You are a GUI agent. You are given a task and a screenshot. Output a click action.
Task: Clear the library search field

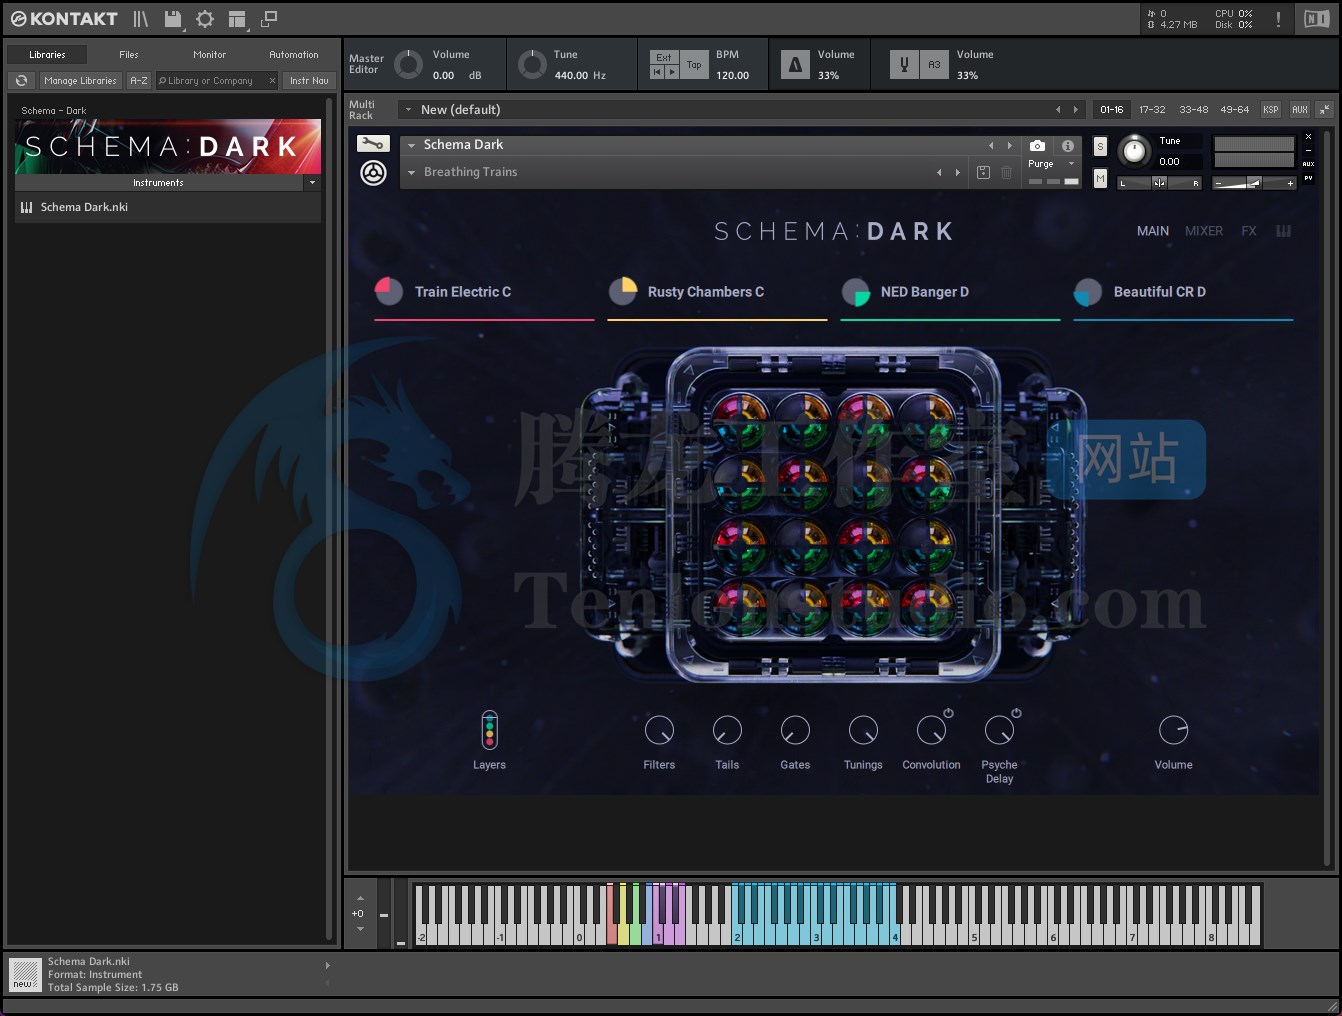(272, 81)
